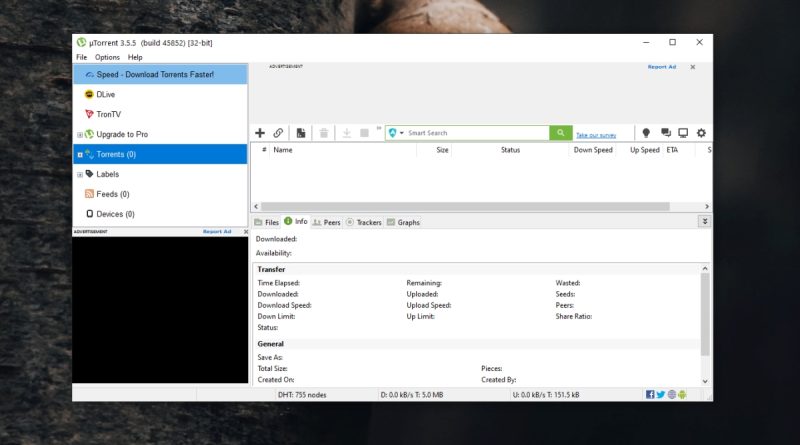
Task: Click the Info pane vertical scrollbar thumb
Action: [x=705, y=314]
